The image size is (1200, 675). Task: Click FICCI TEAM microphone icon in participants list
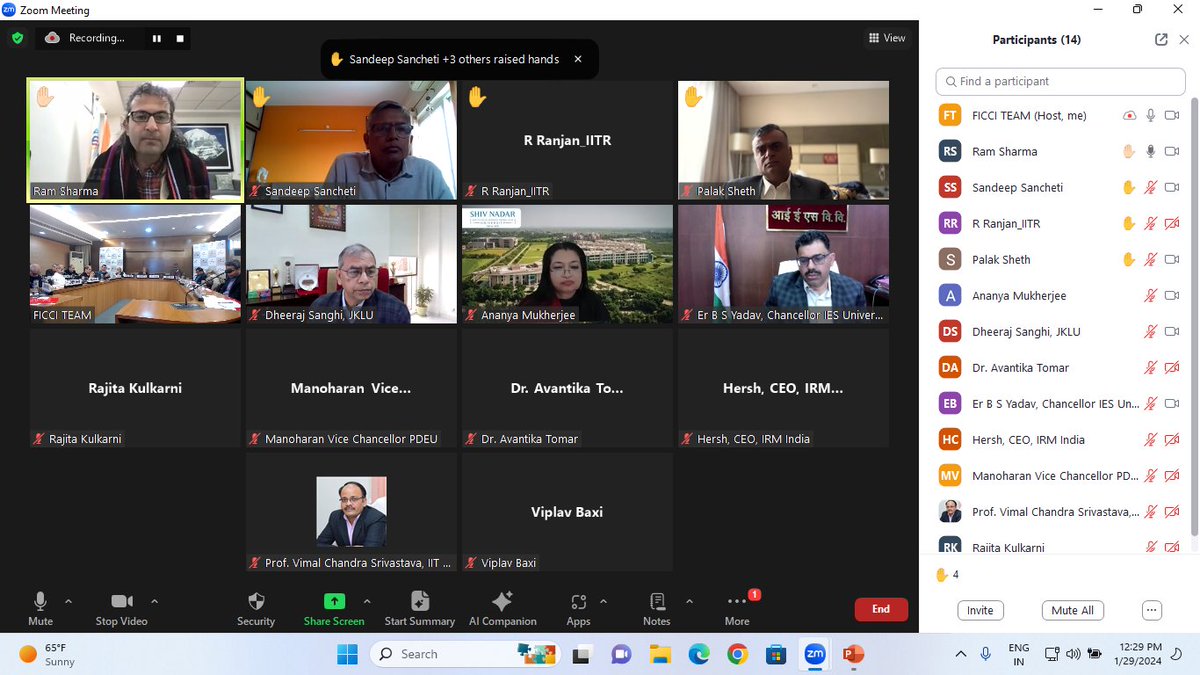click(x=1151, y=116)
